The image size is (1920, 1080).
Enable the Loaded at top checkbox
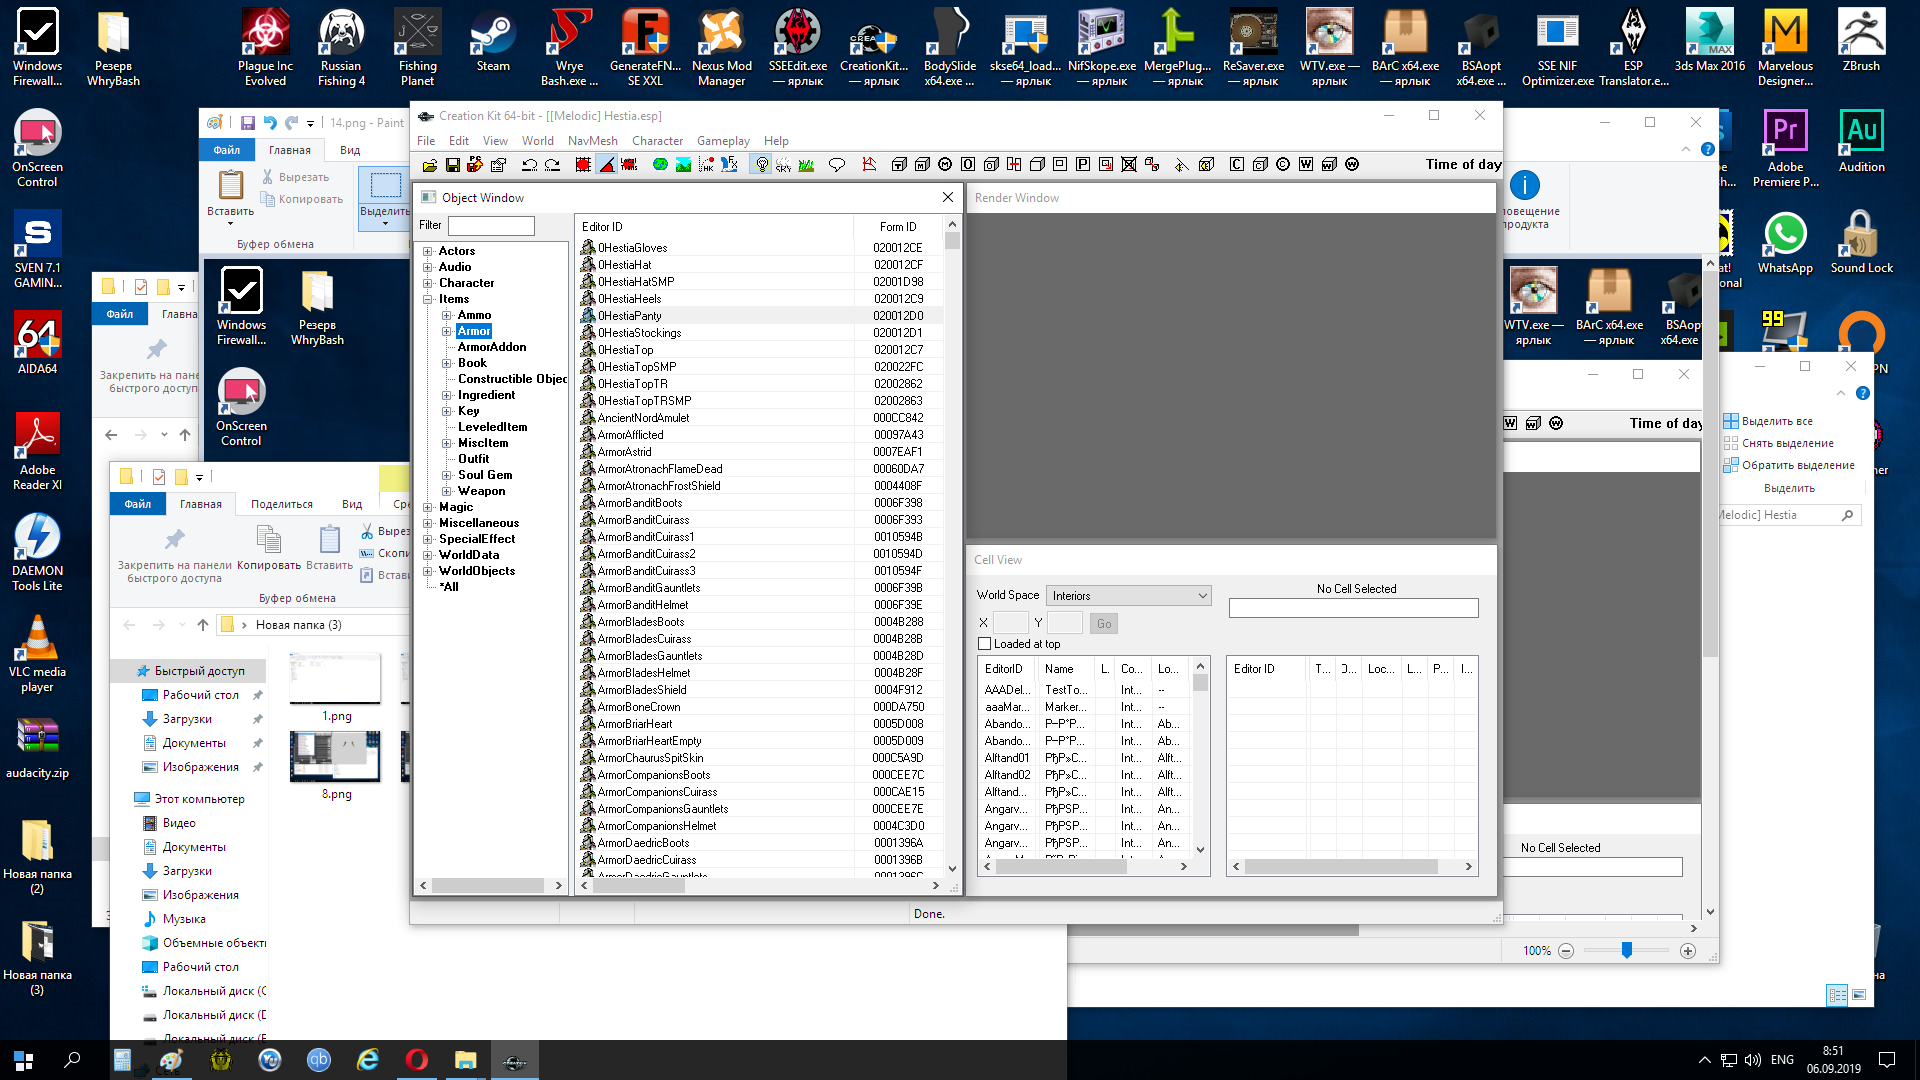click(x=985, y=644)
